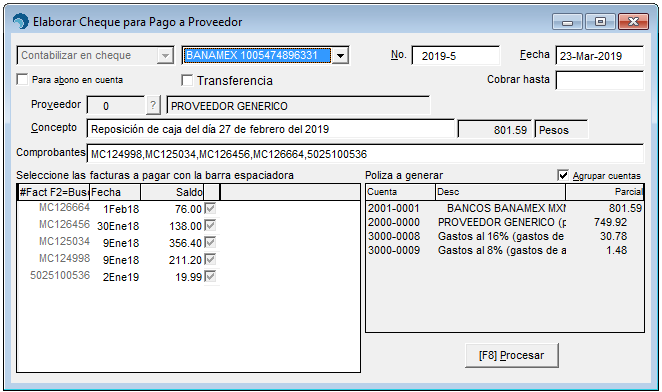Click the Parcial column header
662x392 pixels.
pos(605,192)
